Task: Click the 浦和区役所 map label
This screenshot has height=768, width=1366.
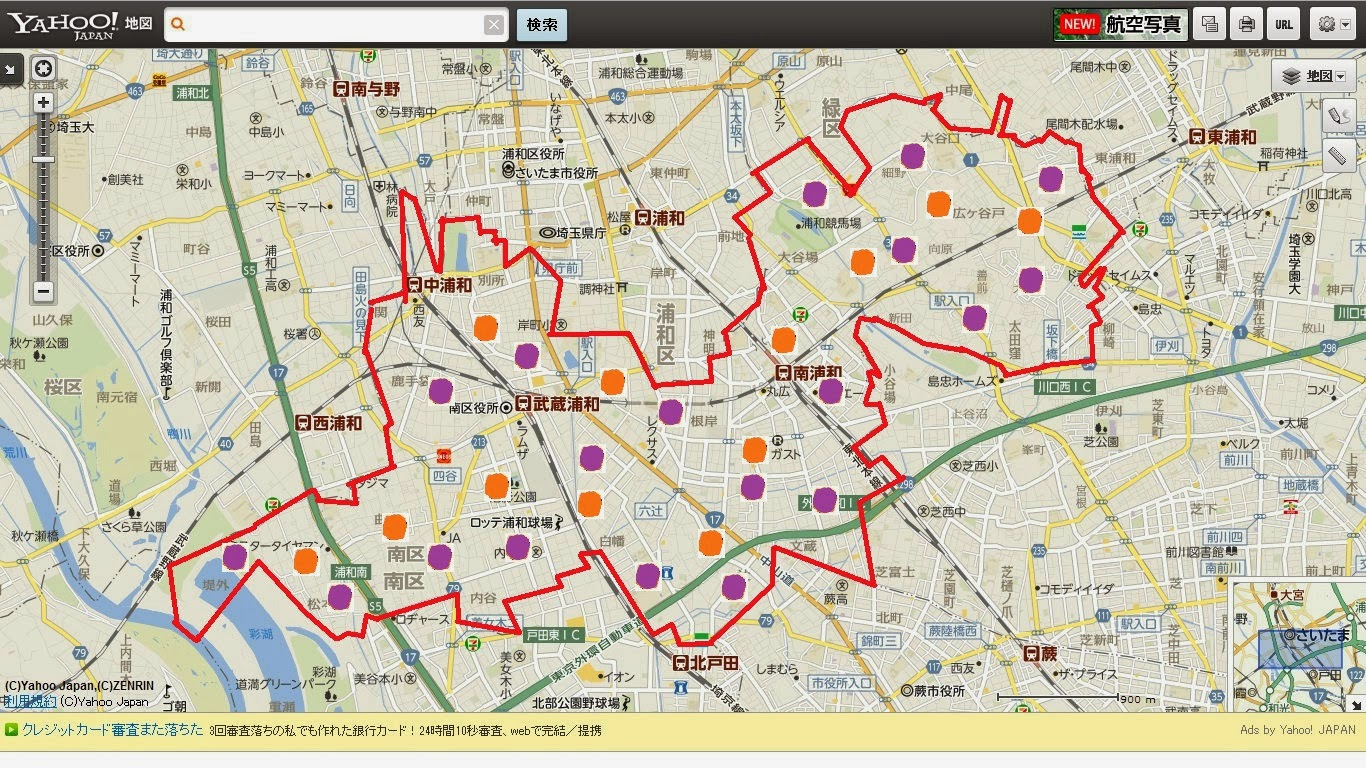Action: pyautogui.click(x=533, y=154)
